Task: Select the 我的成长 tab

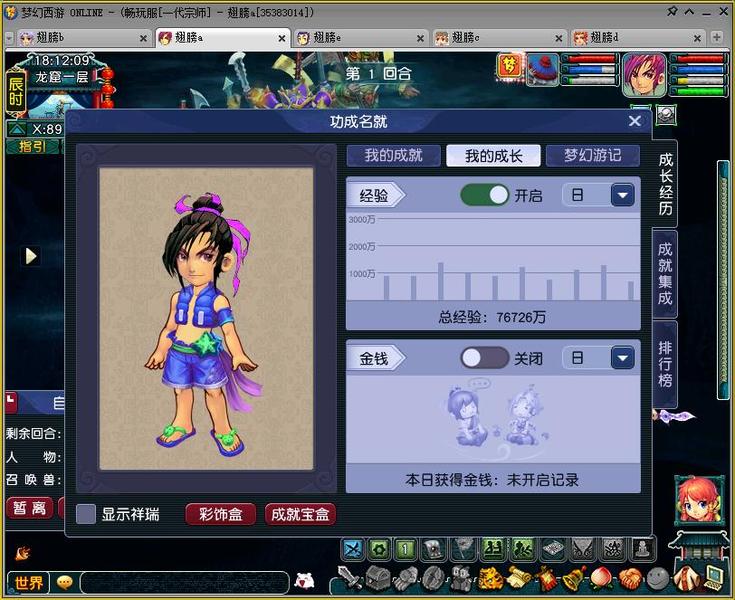Action: (x=493, y=155)
